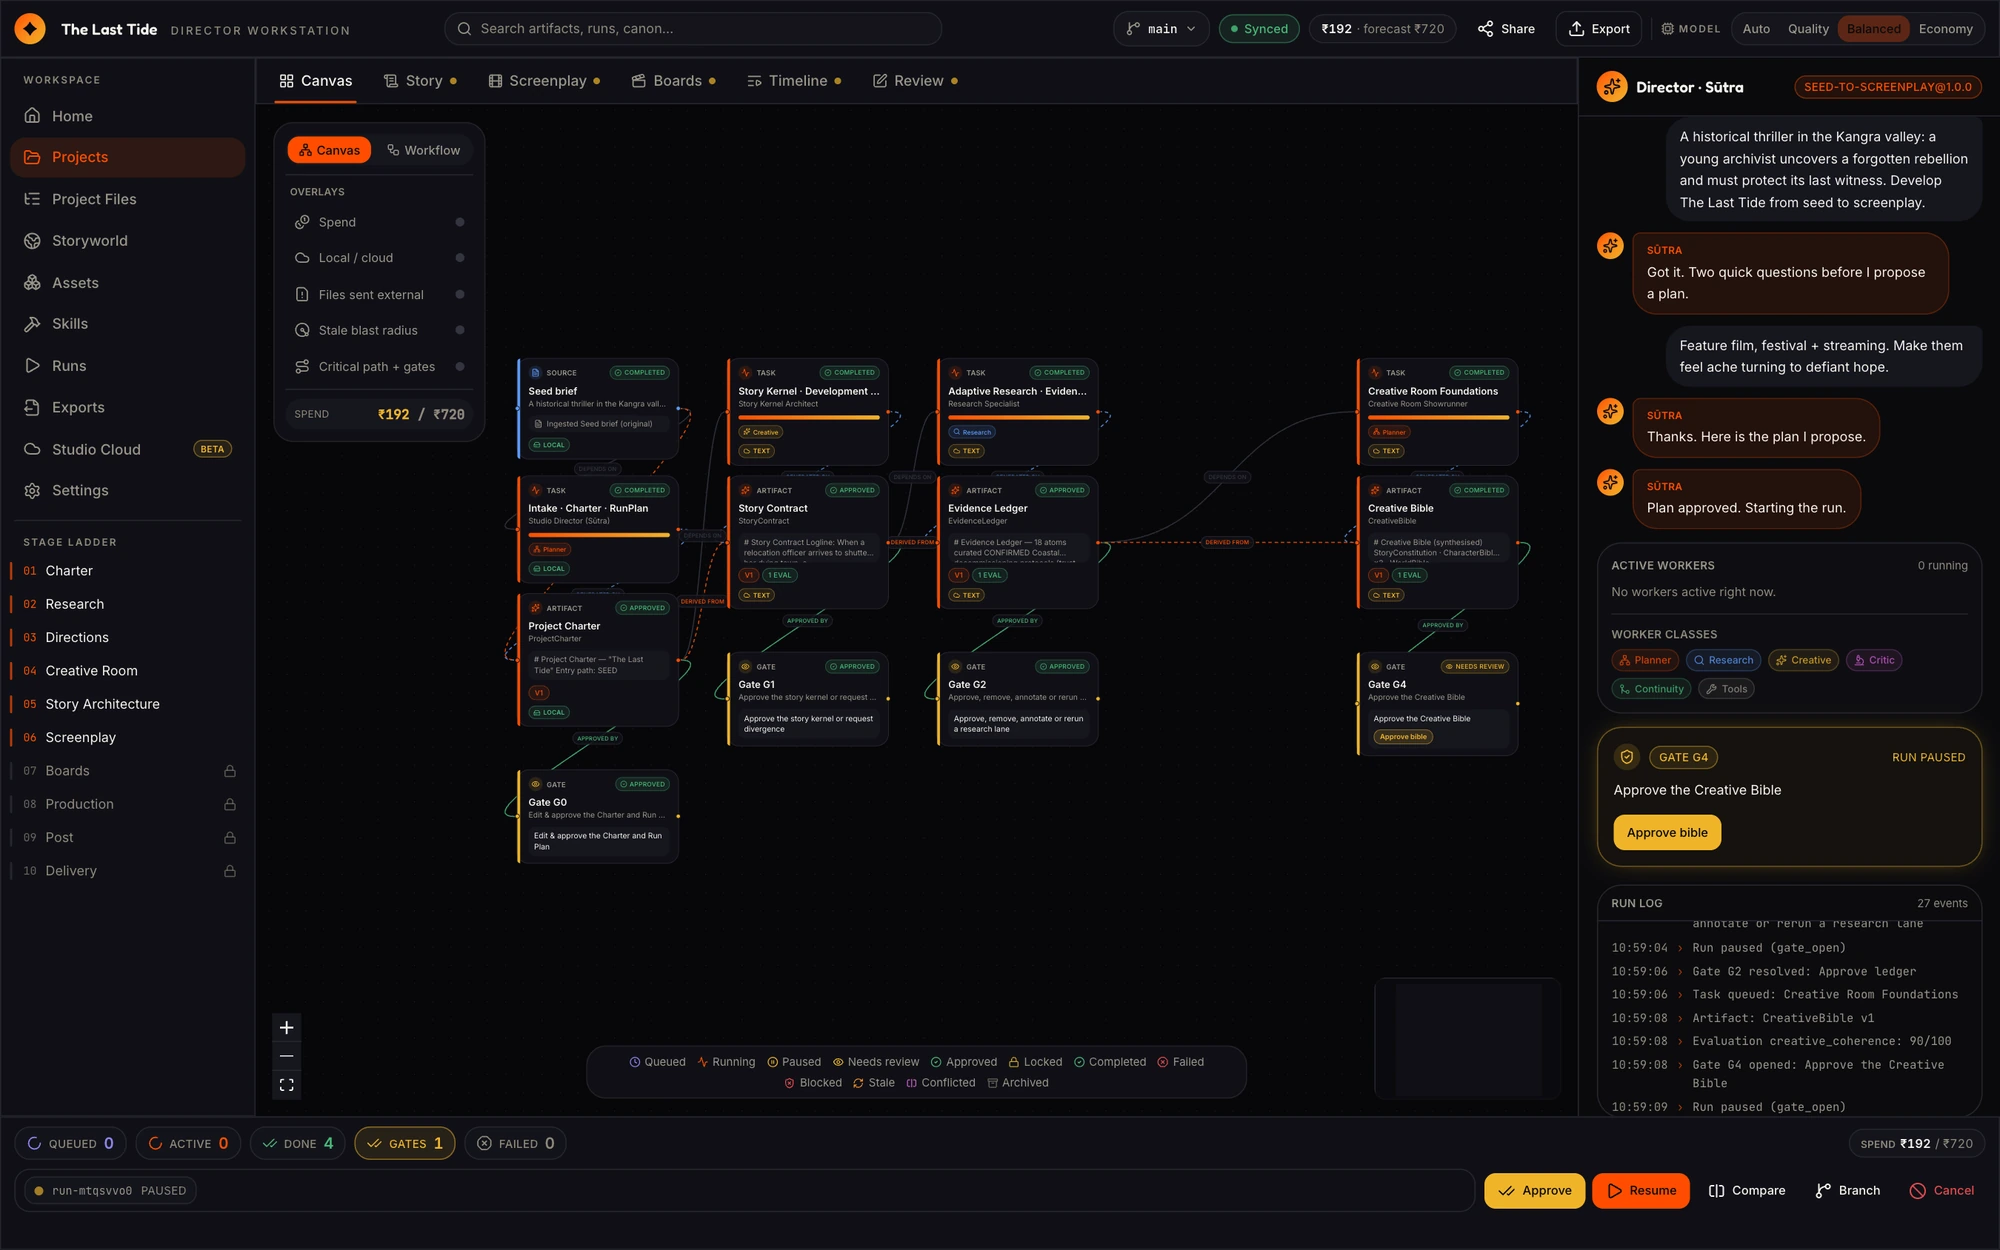The height and width of the screenshot is (1250, 2000).
Task: Open Project Files in the sidebar
Action: click(127, 199)
